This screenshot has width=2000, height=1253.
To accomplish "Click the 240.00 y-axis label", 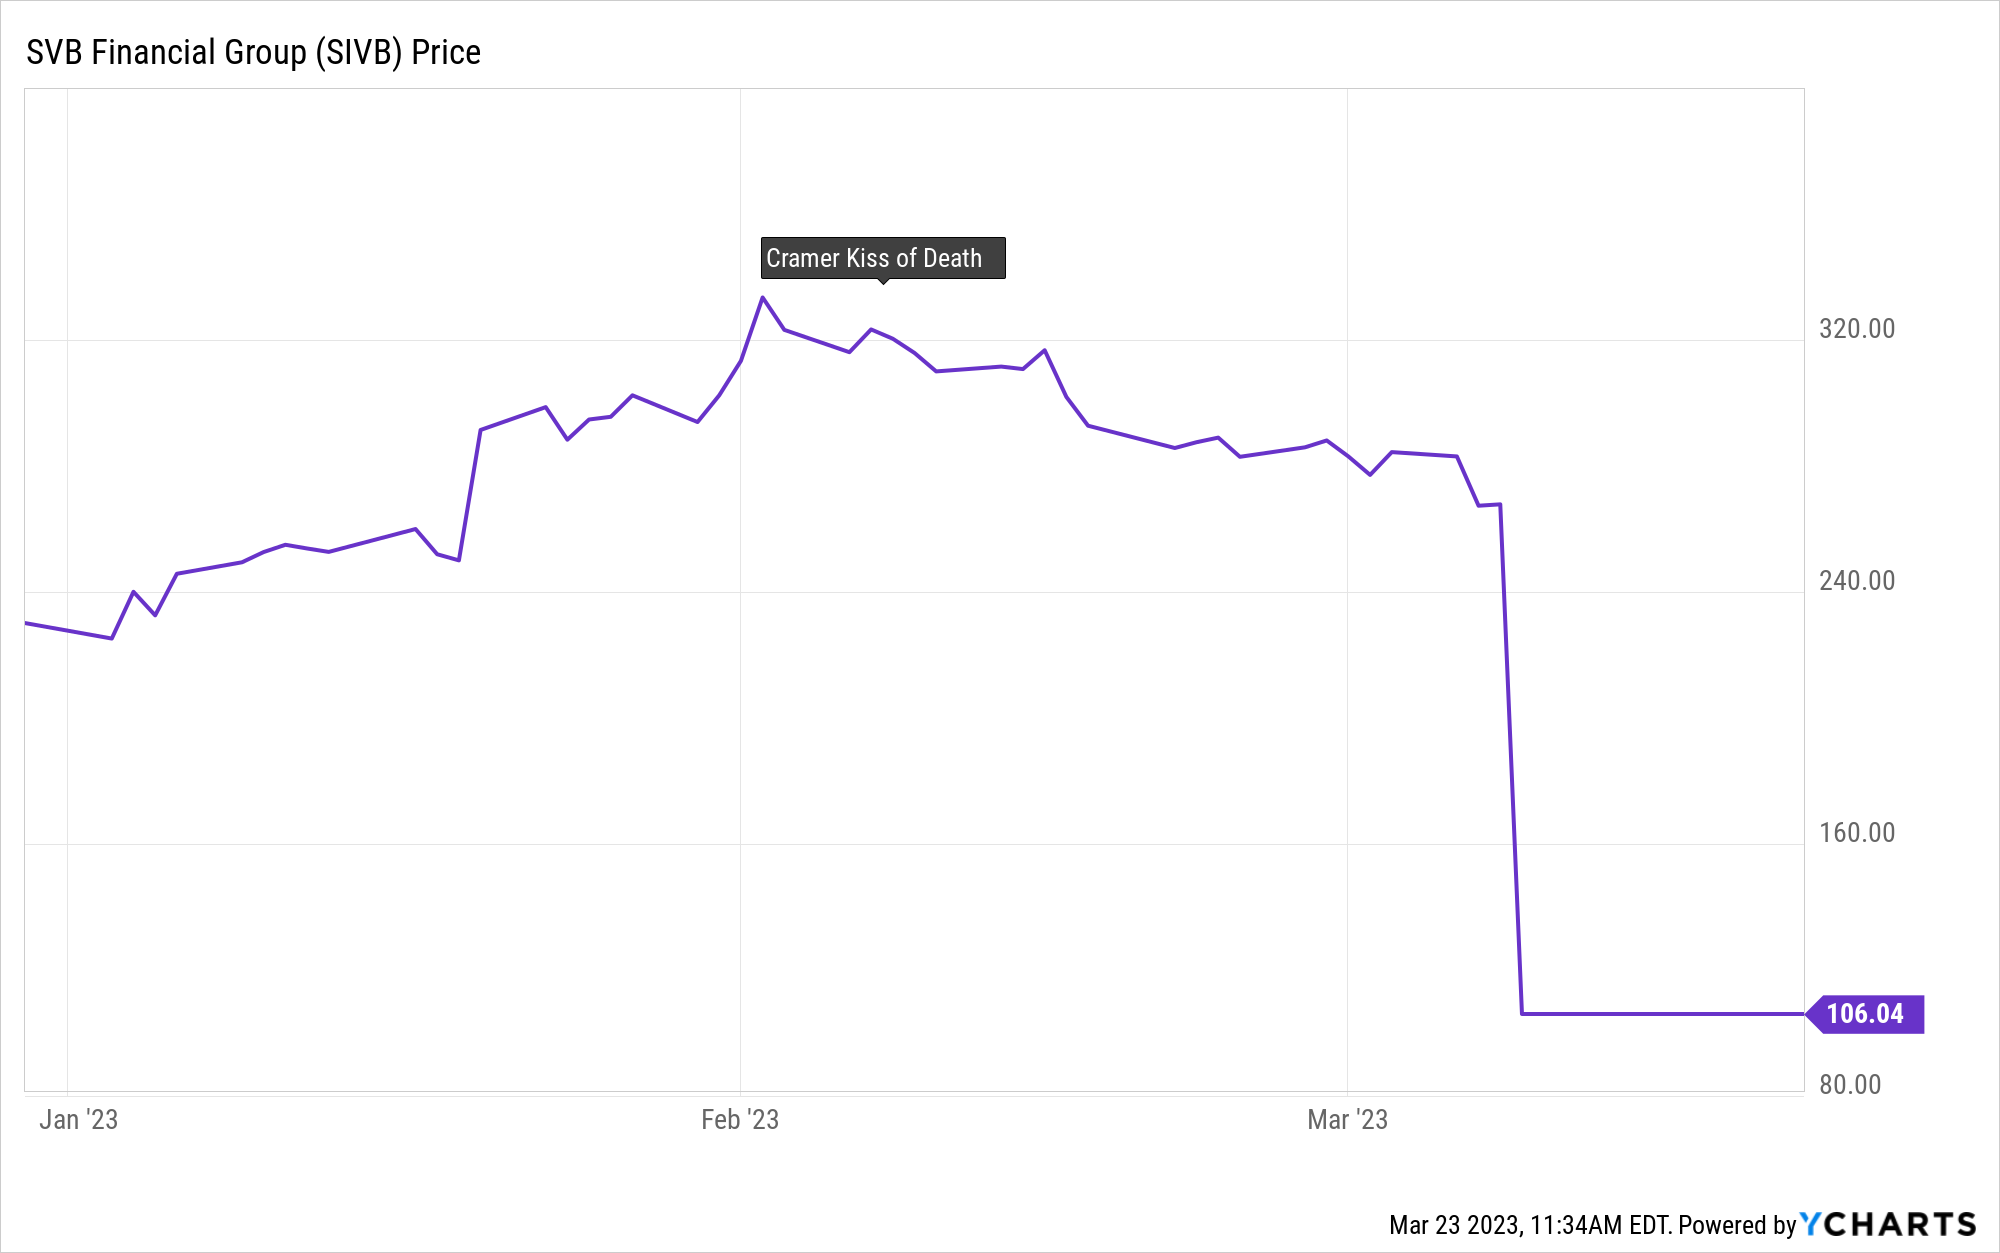I will pyautogui.click(x=1856, y=581).
